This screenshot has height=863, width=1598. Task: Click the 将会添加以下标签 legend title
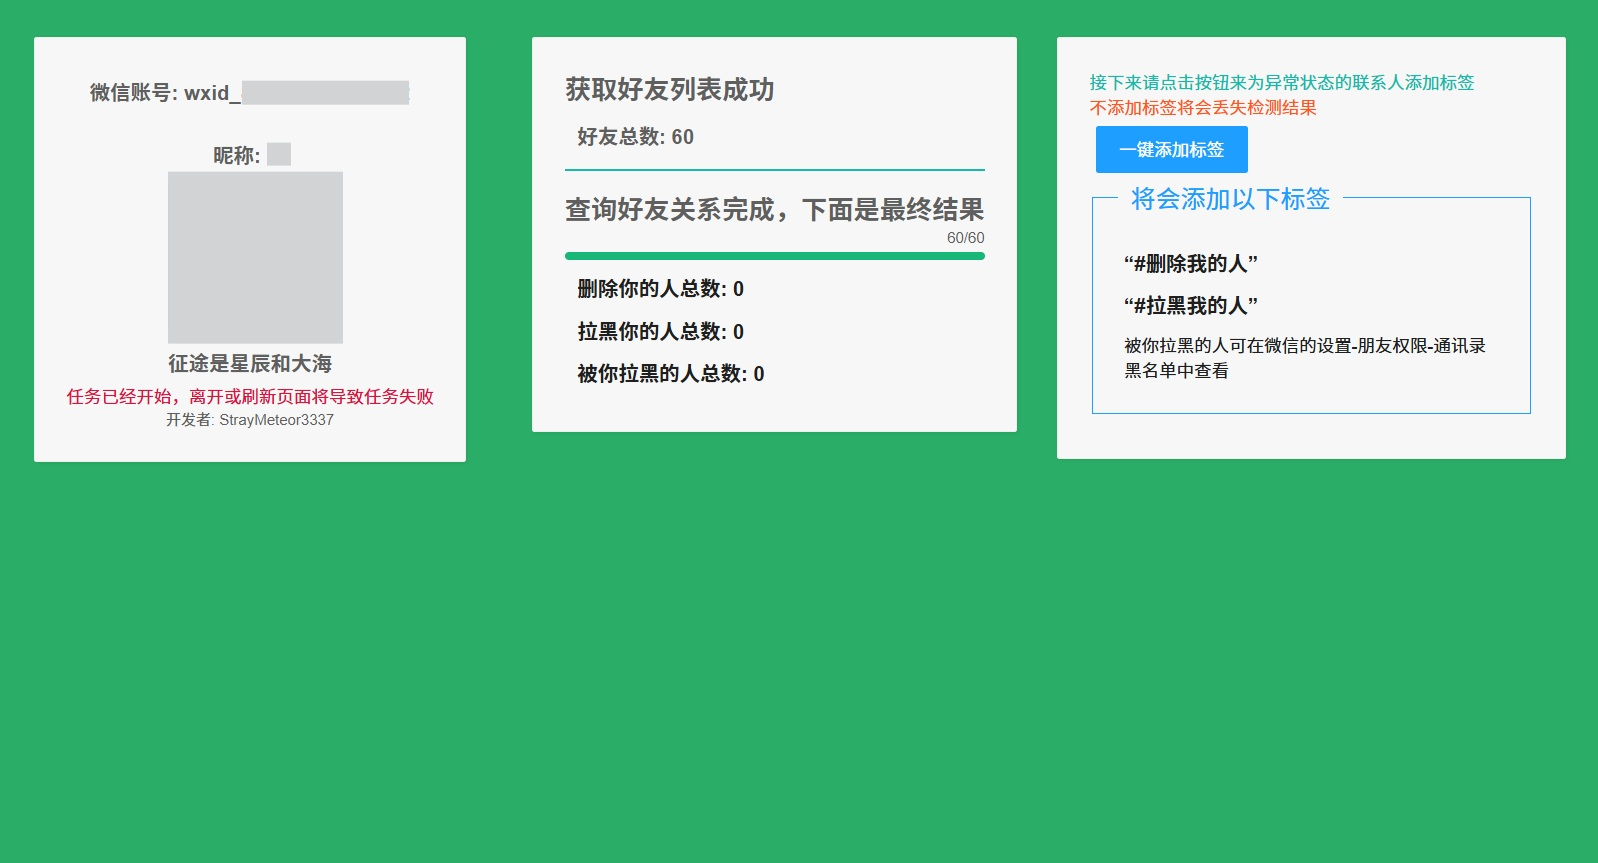[1230, 199]
